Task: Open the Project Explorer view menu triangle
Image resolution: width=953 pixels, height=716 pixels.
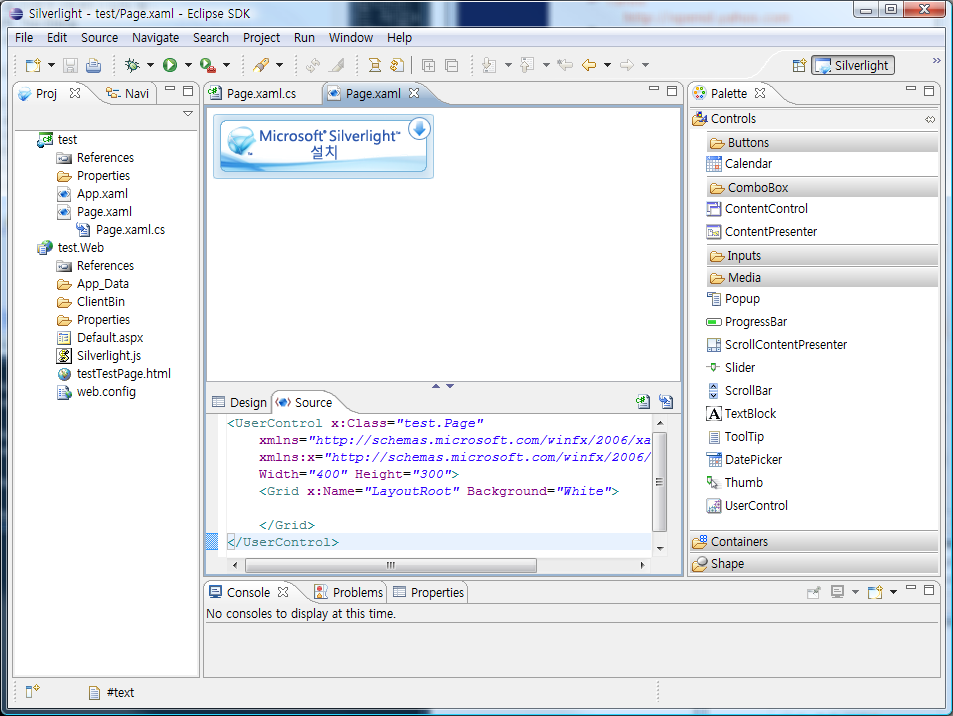Action: tap(188, 114)
